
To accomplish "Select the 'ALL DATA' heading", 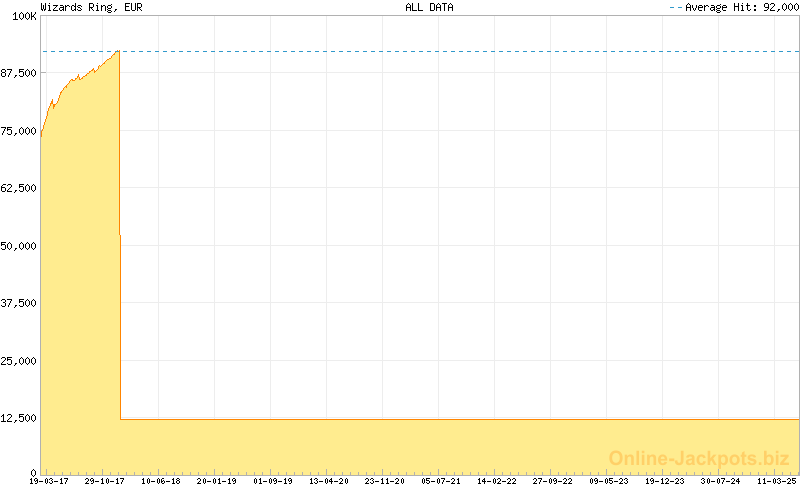I will pos(429,7).
